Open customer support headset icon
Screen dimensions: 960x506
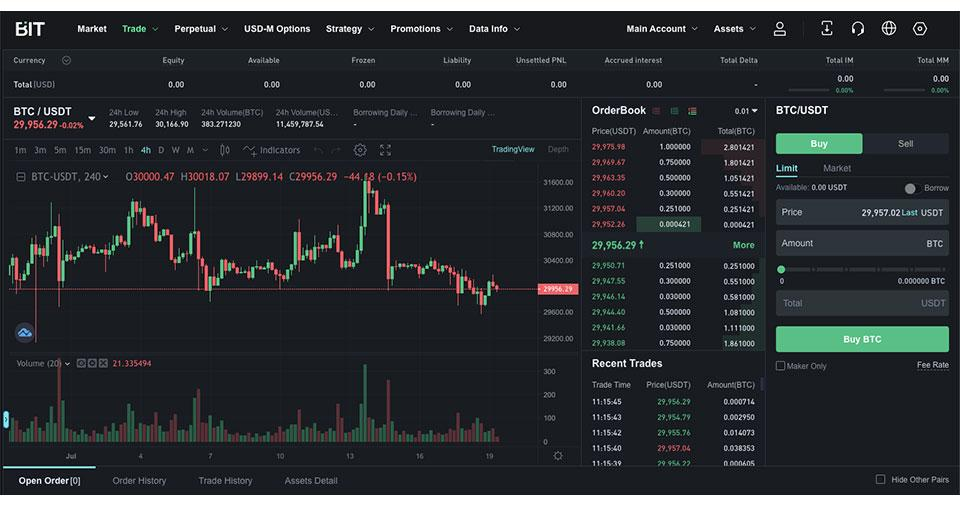[x=858, y=28]
